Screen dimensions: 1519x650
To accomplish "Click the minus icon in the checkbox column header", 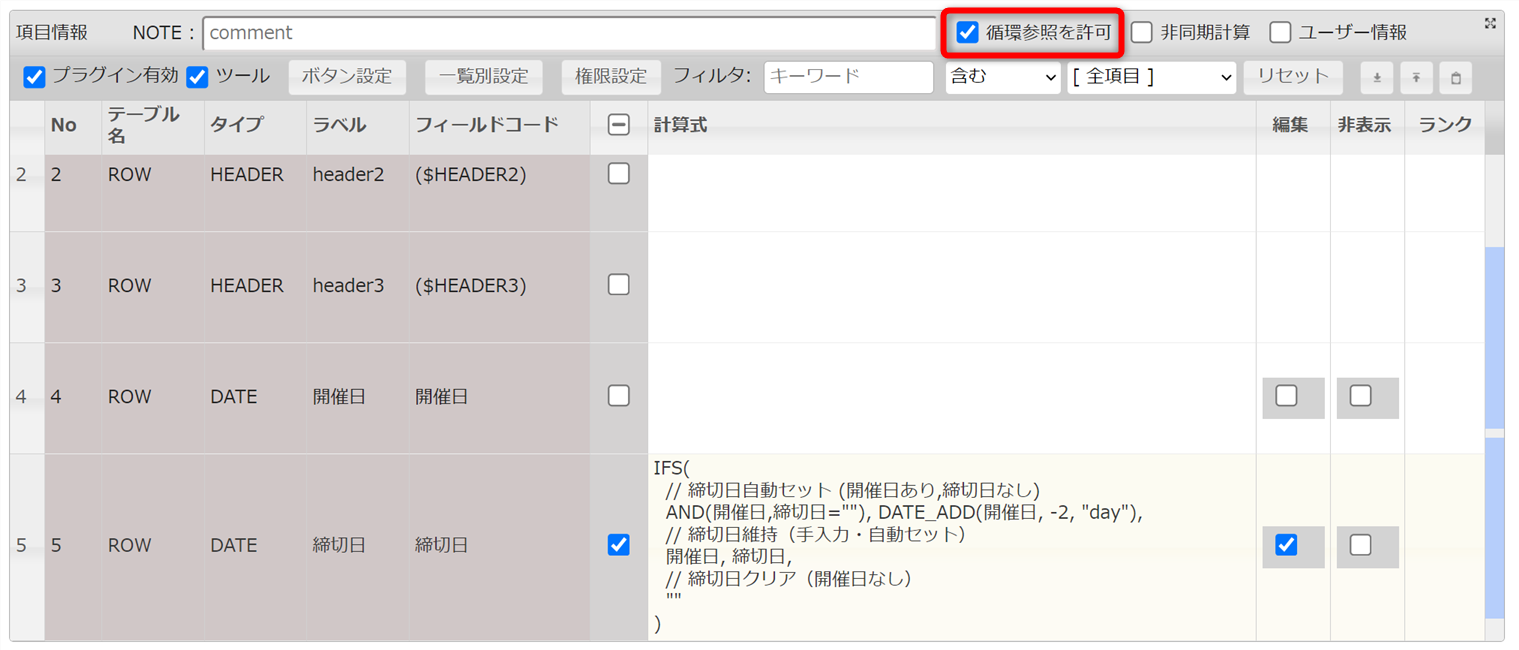I will (619, 125).
